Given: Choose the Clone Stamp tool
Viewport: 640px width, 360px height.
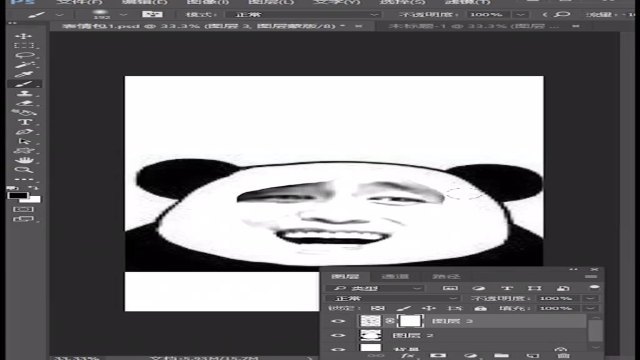Looking at the screenshot, I should pyautogui.click(x=24, y=93).
